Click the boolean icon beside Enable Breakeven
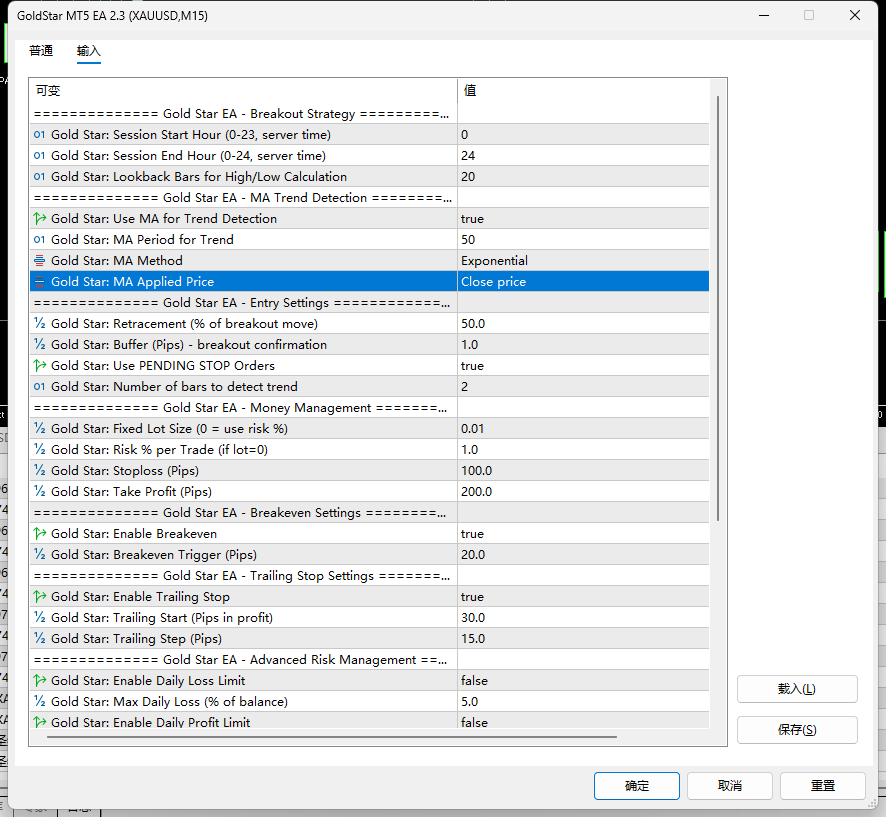 point(40,534)
